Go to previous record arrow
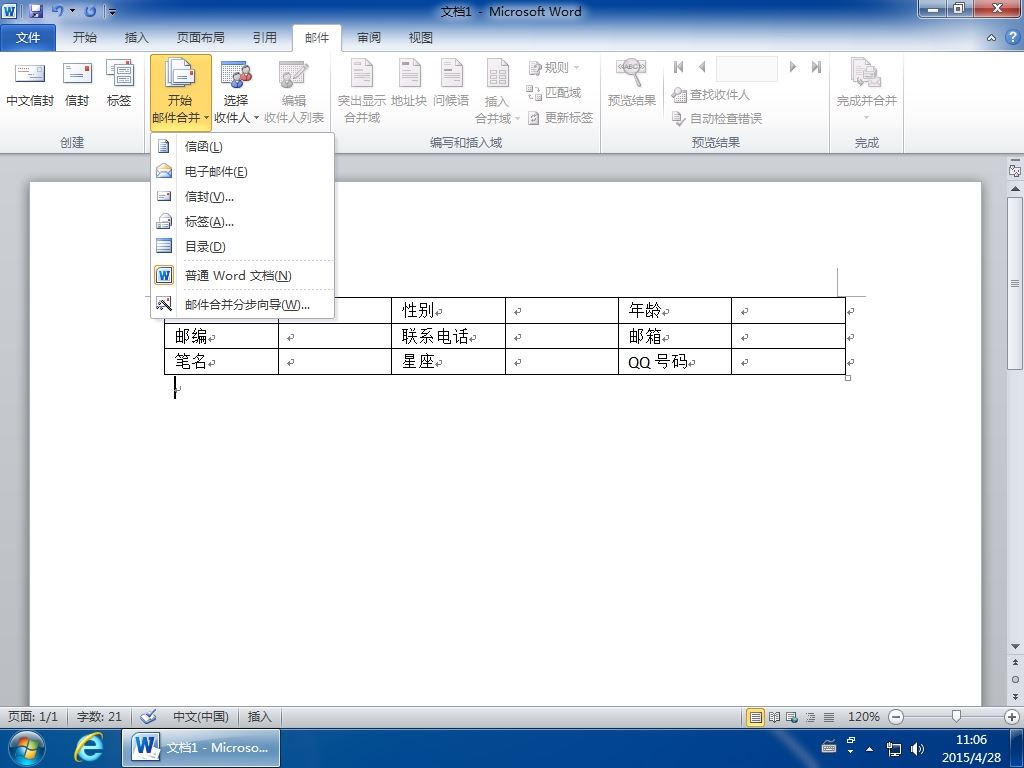The height and width of the screenshot is (768, 1024). (702, 67)
